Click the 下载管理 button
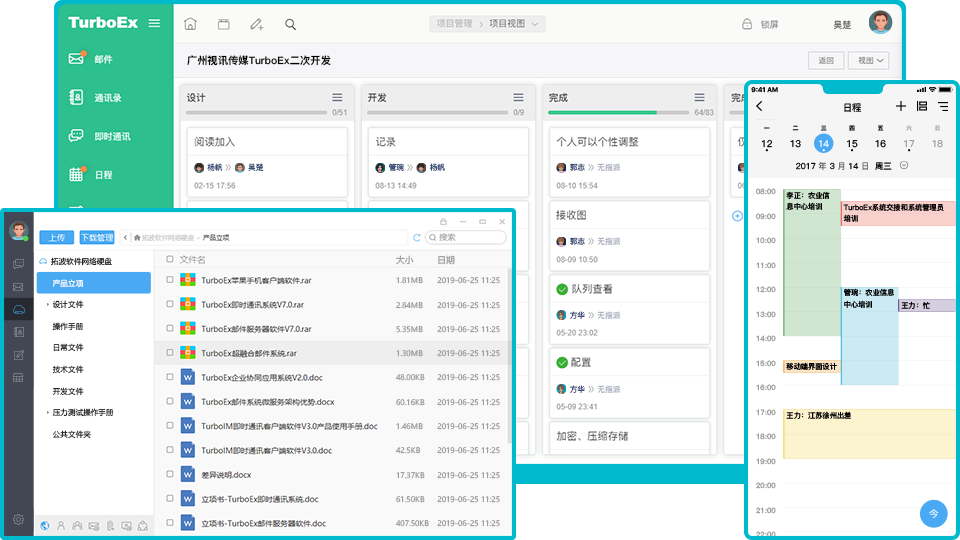The width and height of the screenshot is (960, 540). pos(97,238)
